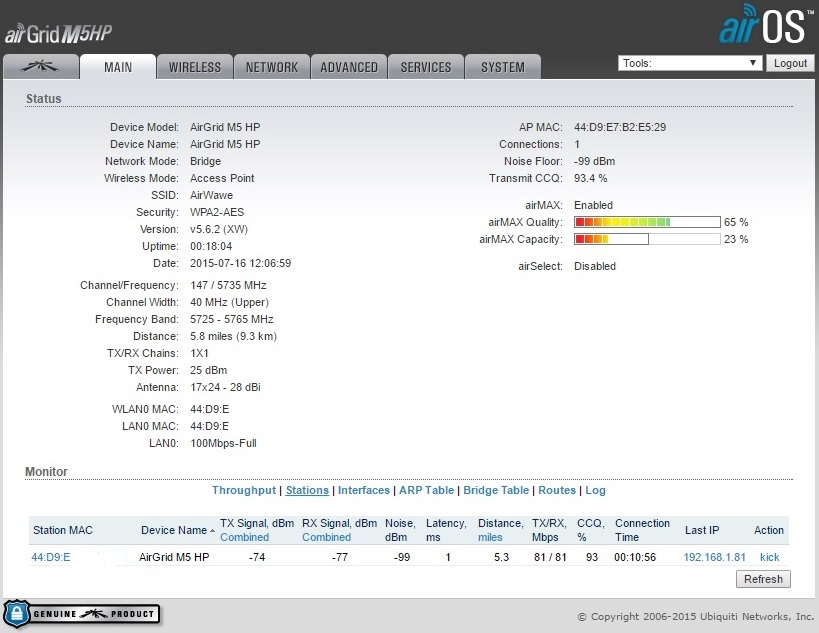Click the Wireless Mode value Access Point
This screenshot has width=819, height=633.
(x=222, y=178)
